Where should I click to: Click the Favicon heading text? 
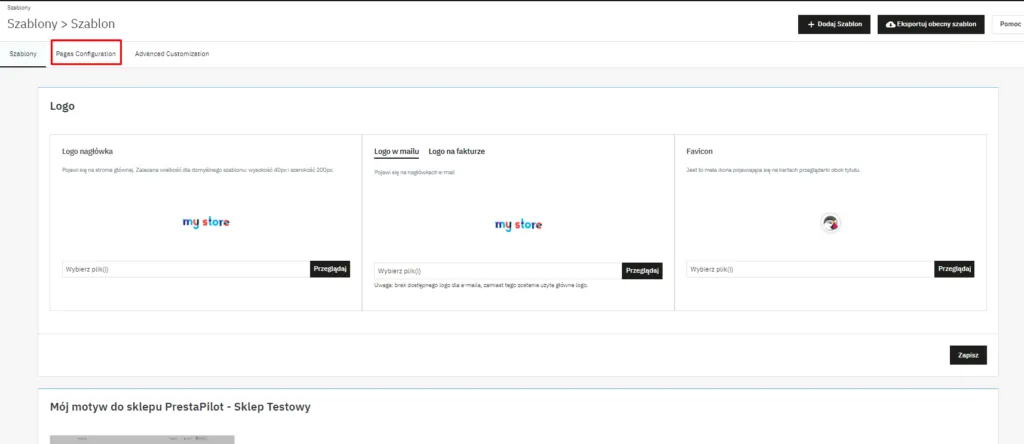(699, 151)
